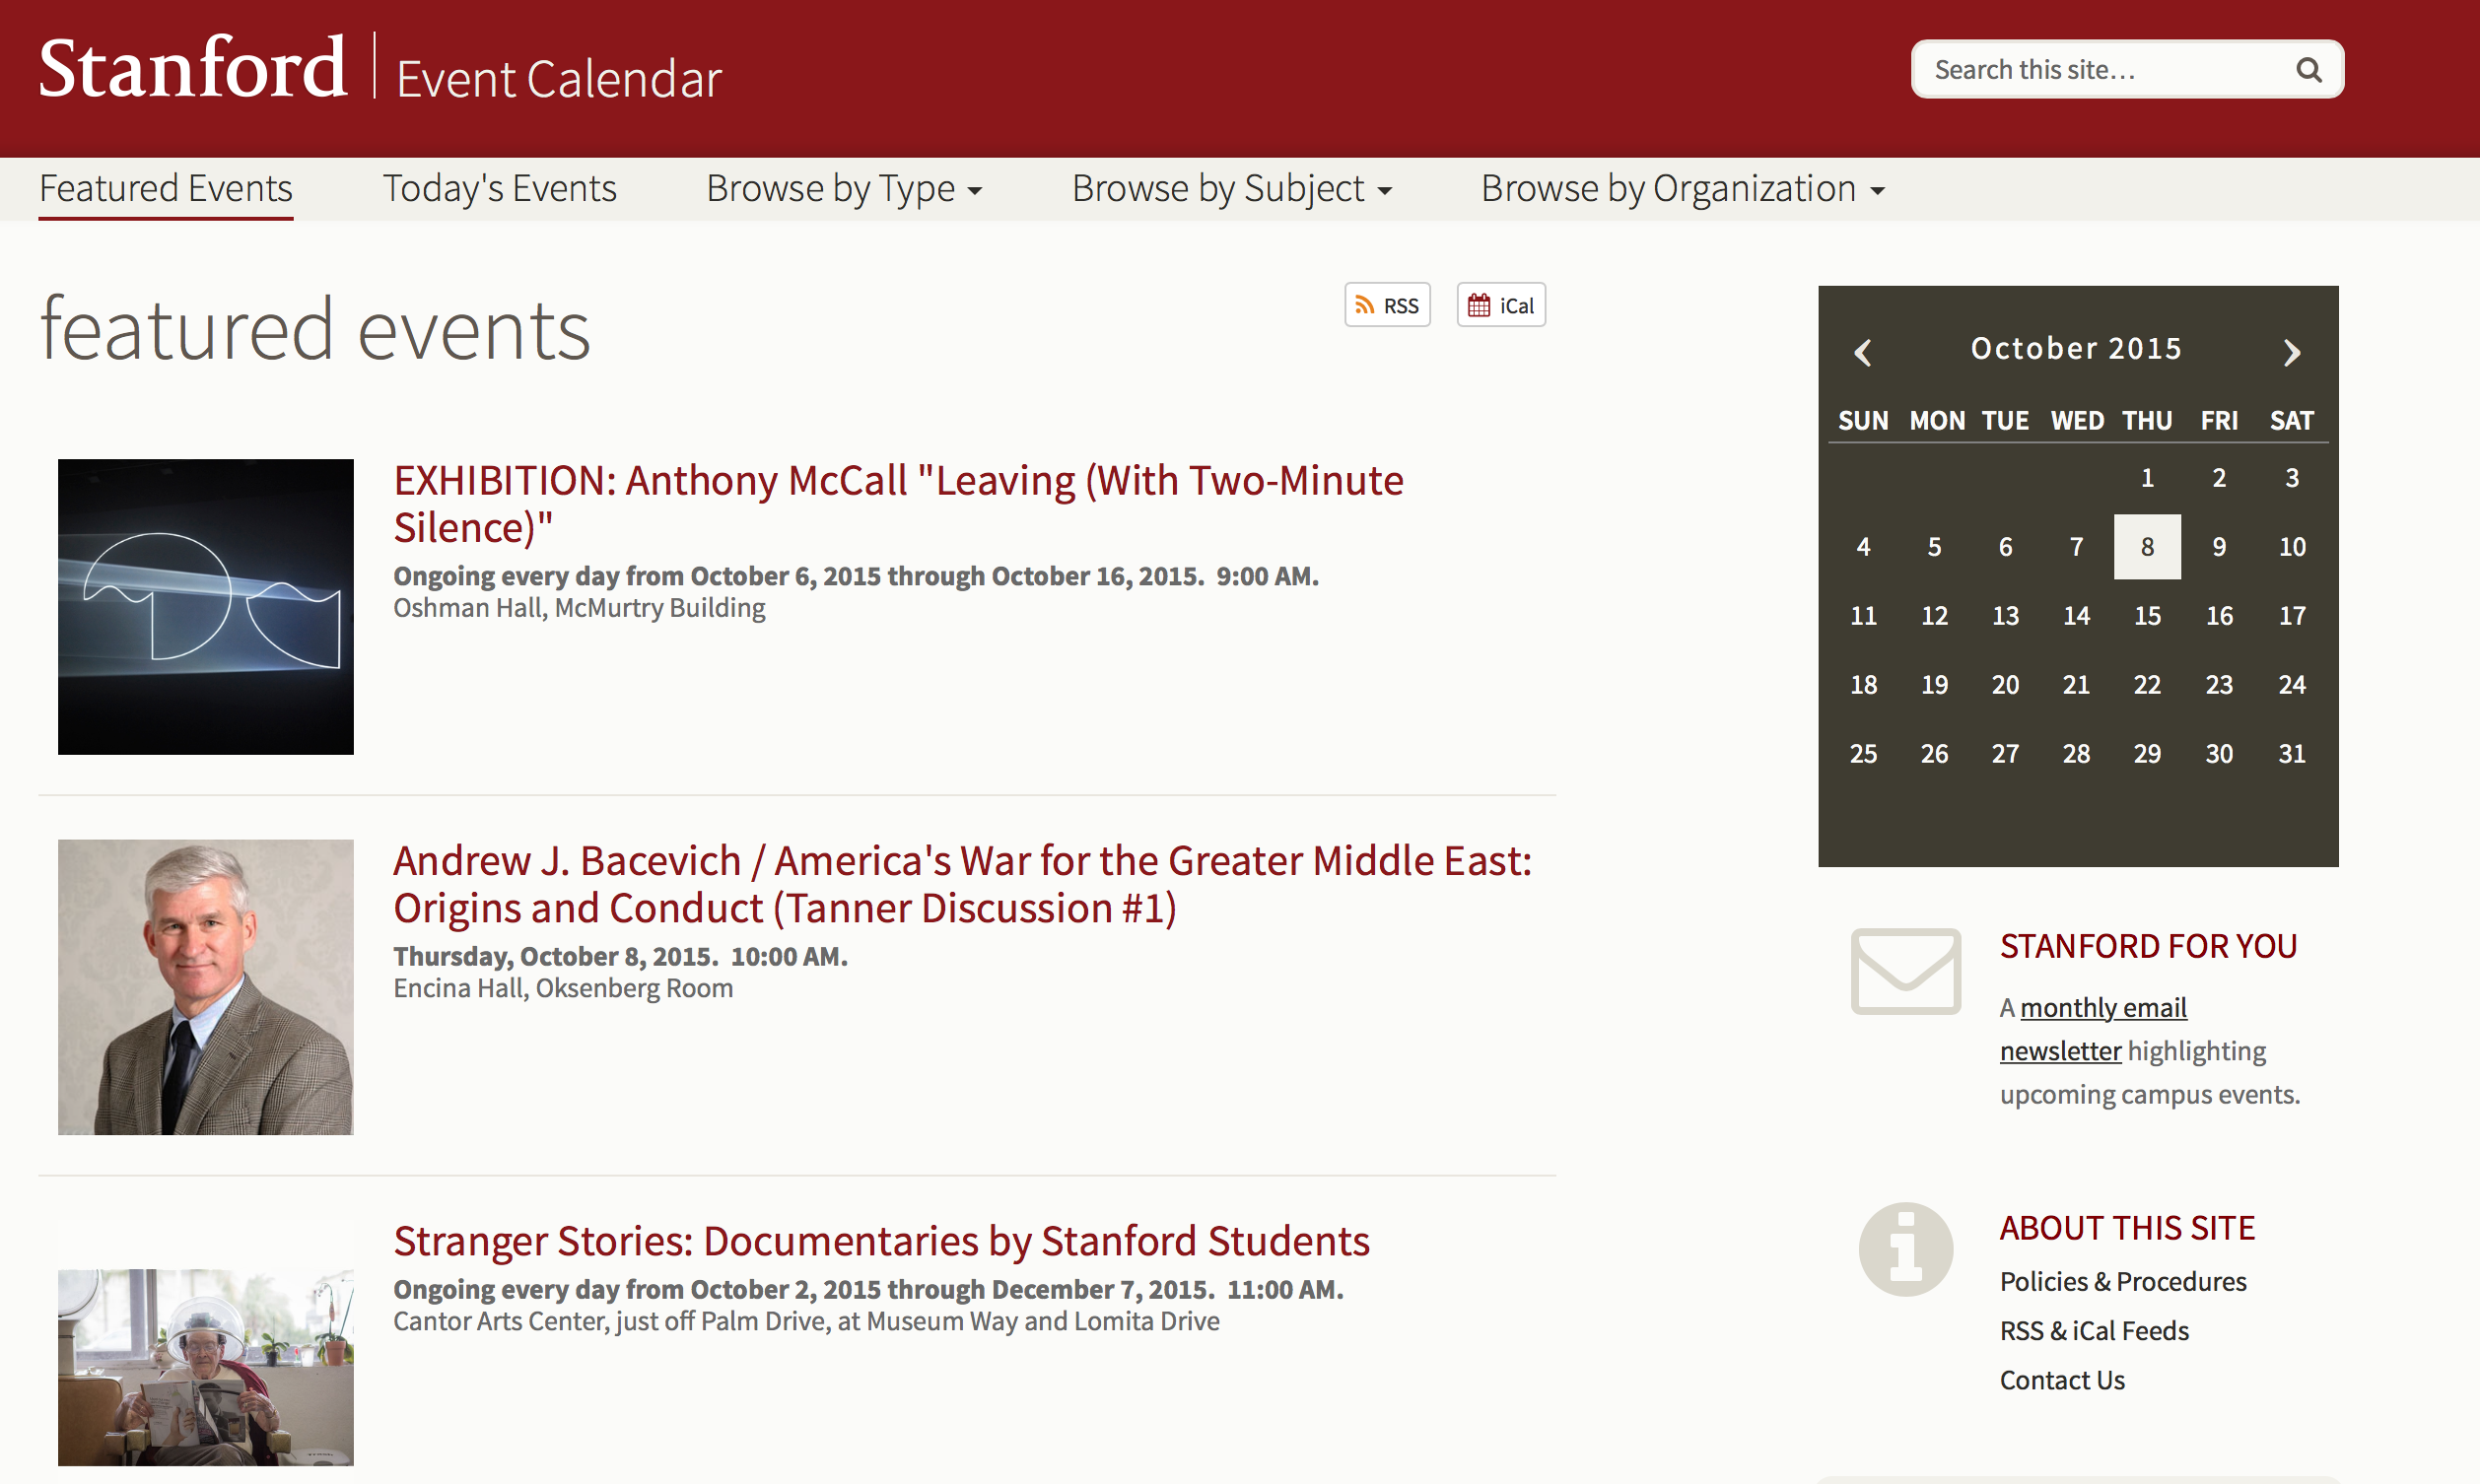Open the RSS feed button
The height and width of the screenshot is (1484, 2480).
tap(1387, 306)
